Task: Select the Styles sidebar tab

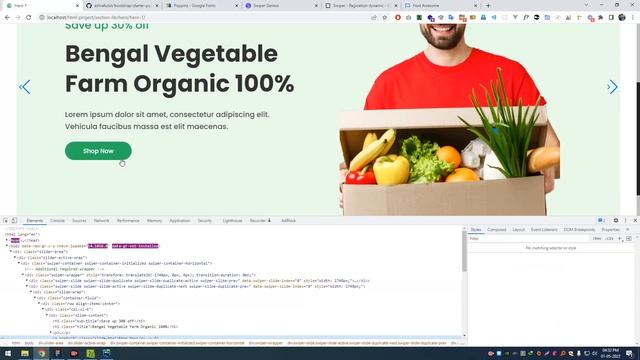Action: coord(476,230)
